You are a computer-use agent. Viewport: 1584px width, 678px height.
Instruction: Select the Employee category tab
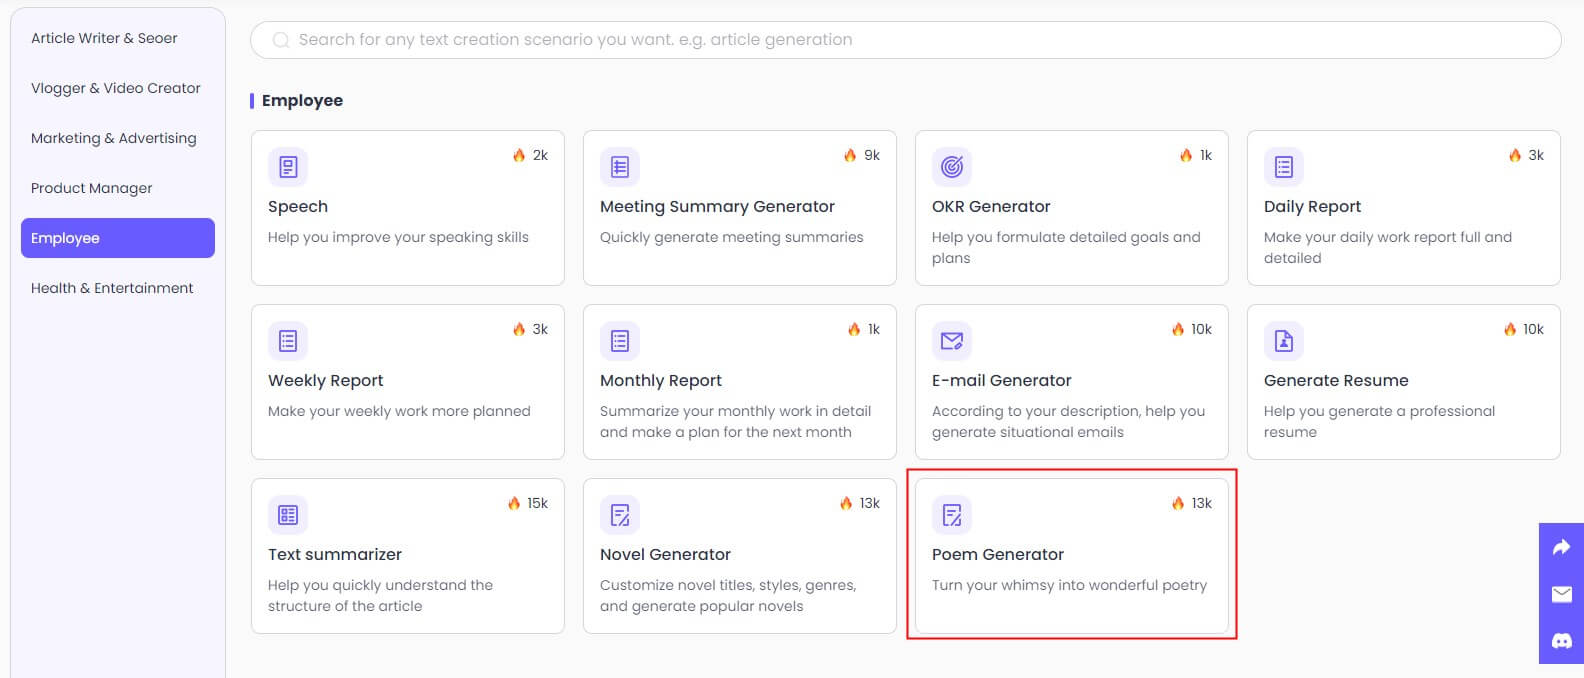pyautogui.click(x=118, y=238)
